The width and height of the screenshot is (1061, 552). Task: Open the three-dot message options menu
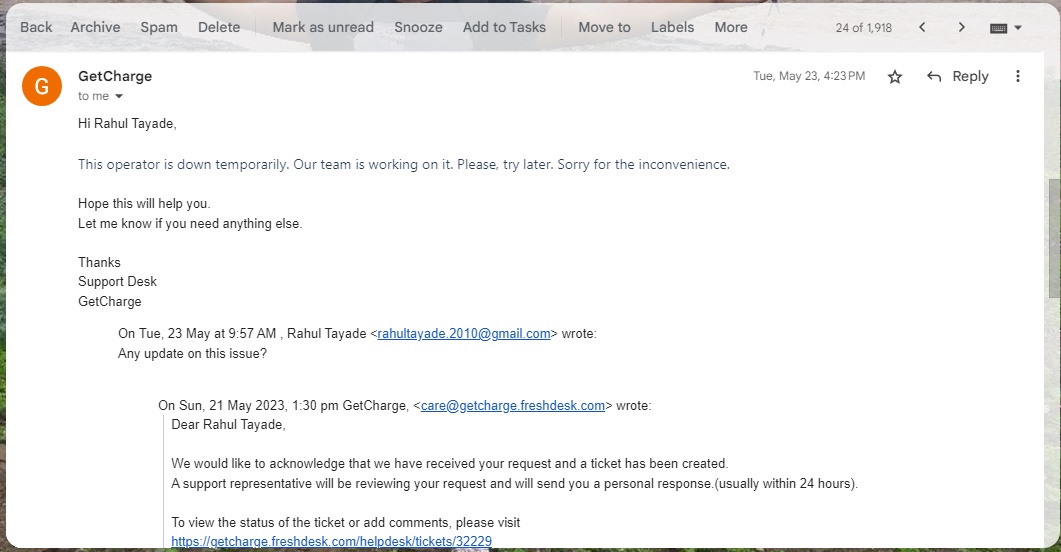point(1018,77)
